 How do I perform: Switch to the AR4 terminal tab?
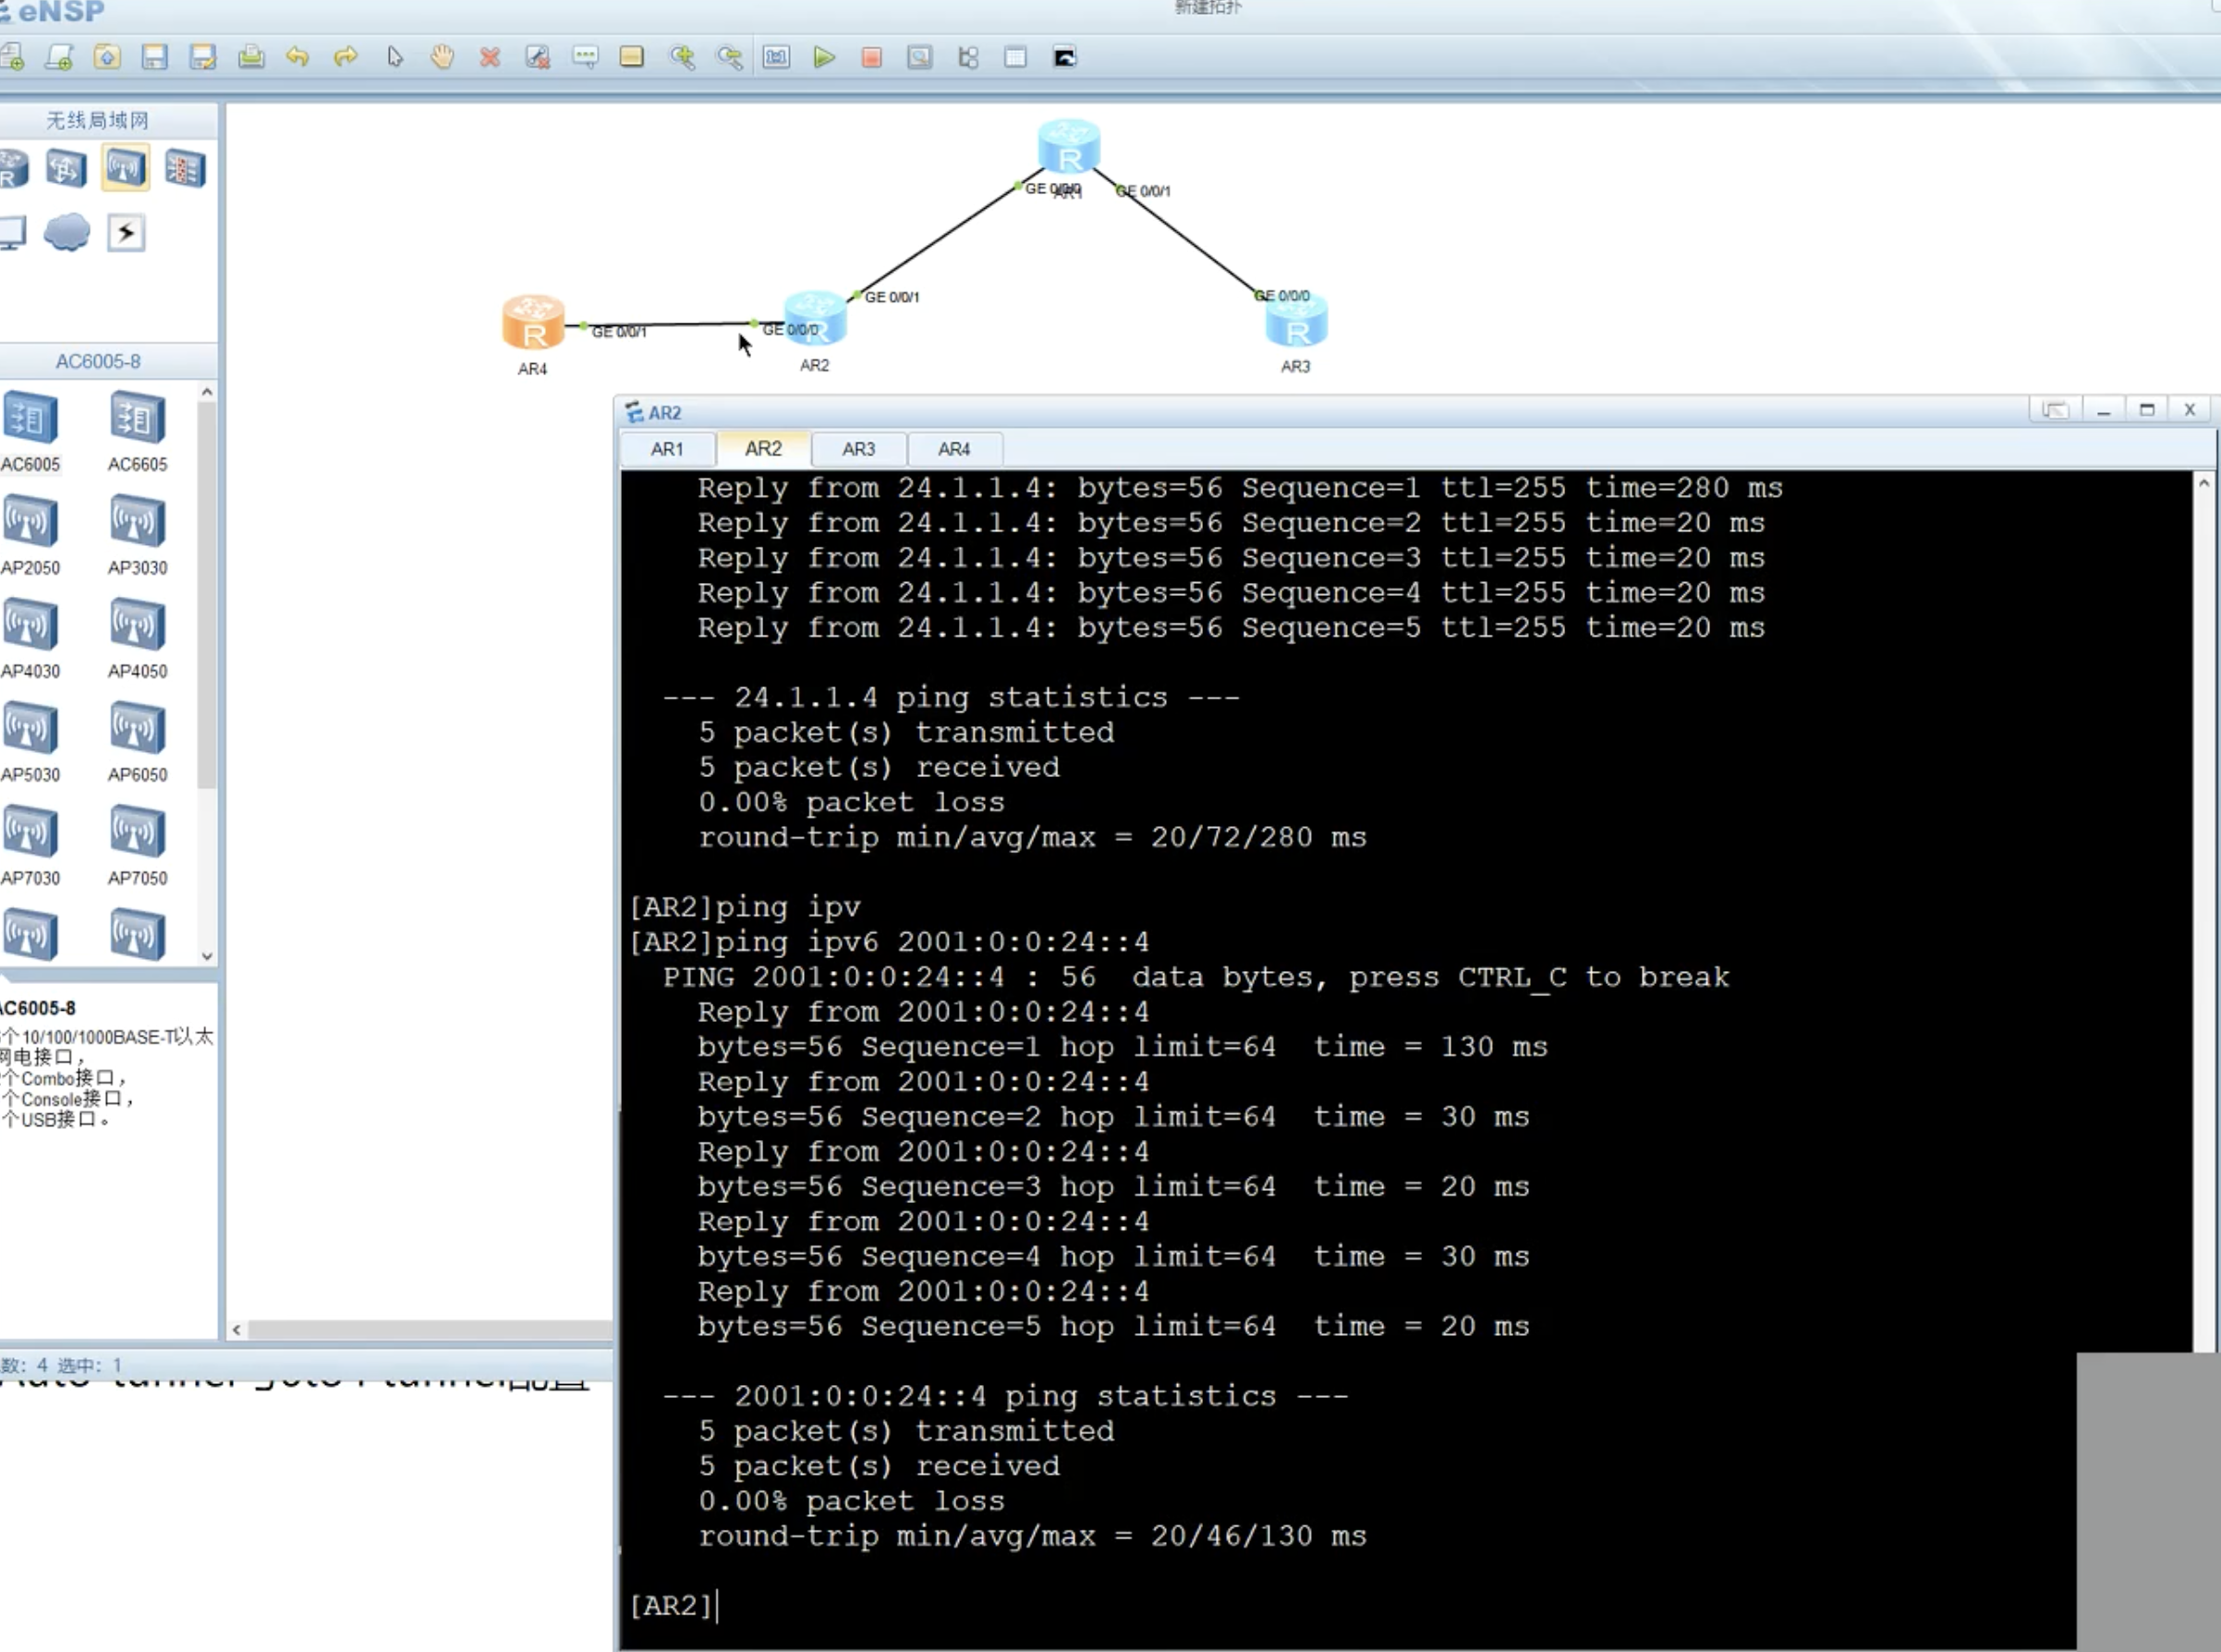(954, 449)
